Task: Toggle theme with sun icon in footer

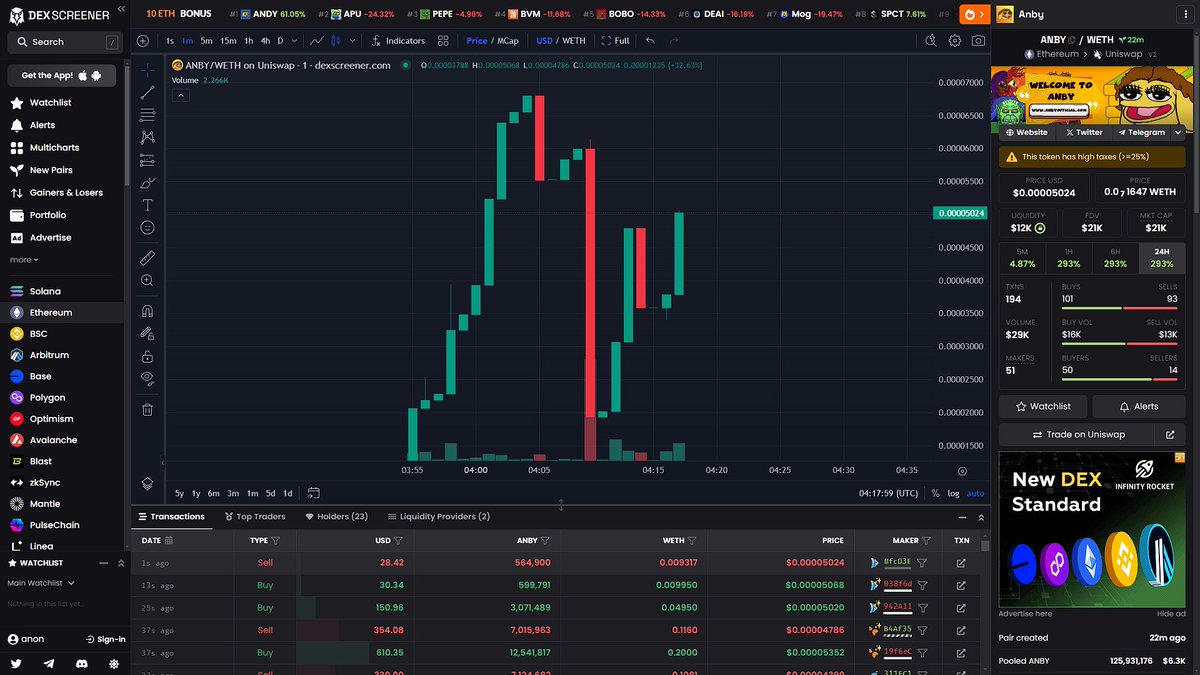Action: coord(113,663)
